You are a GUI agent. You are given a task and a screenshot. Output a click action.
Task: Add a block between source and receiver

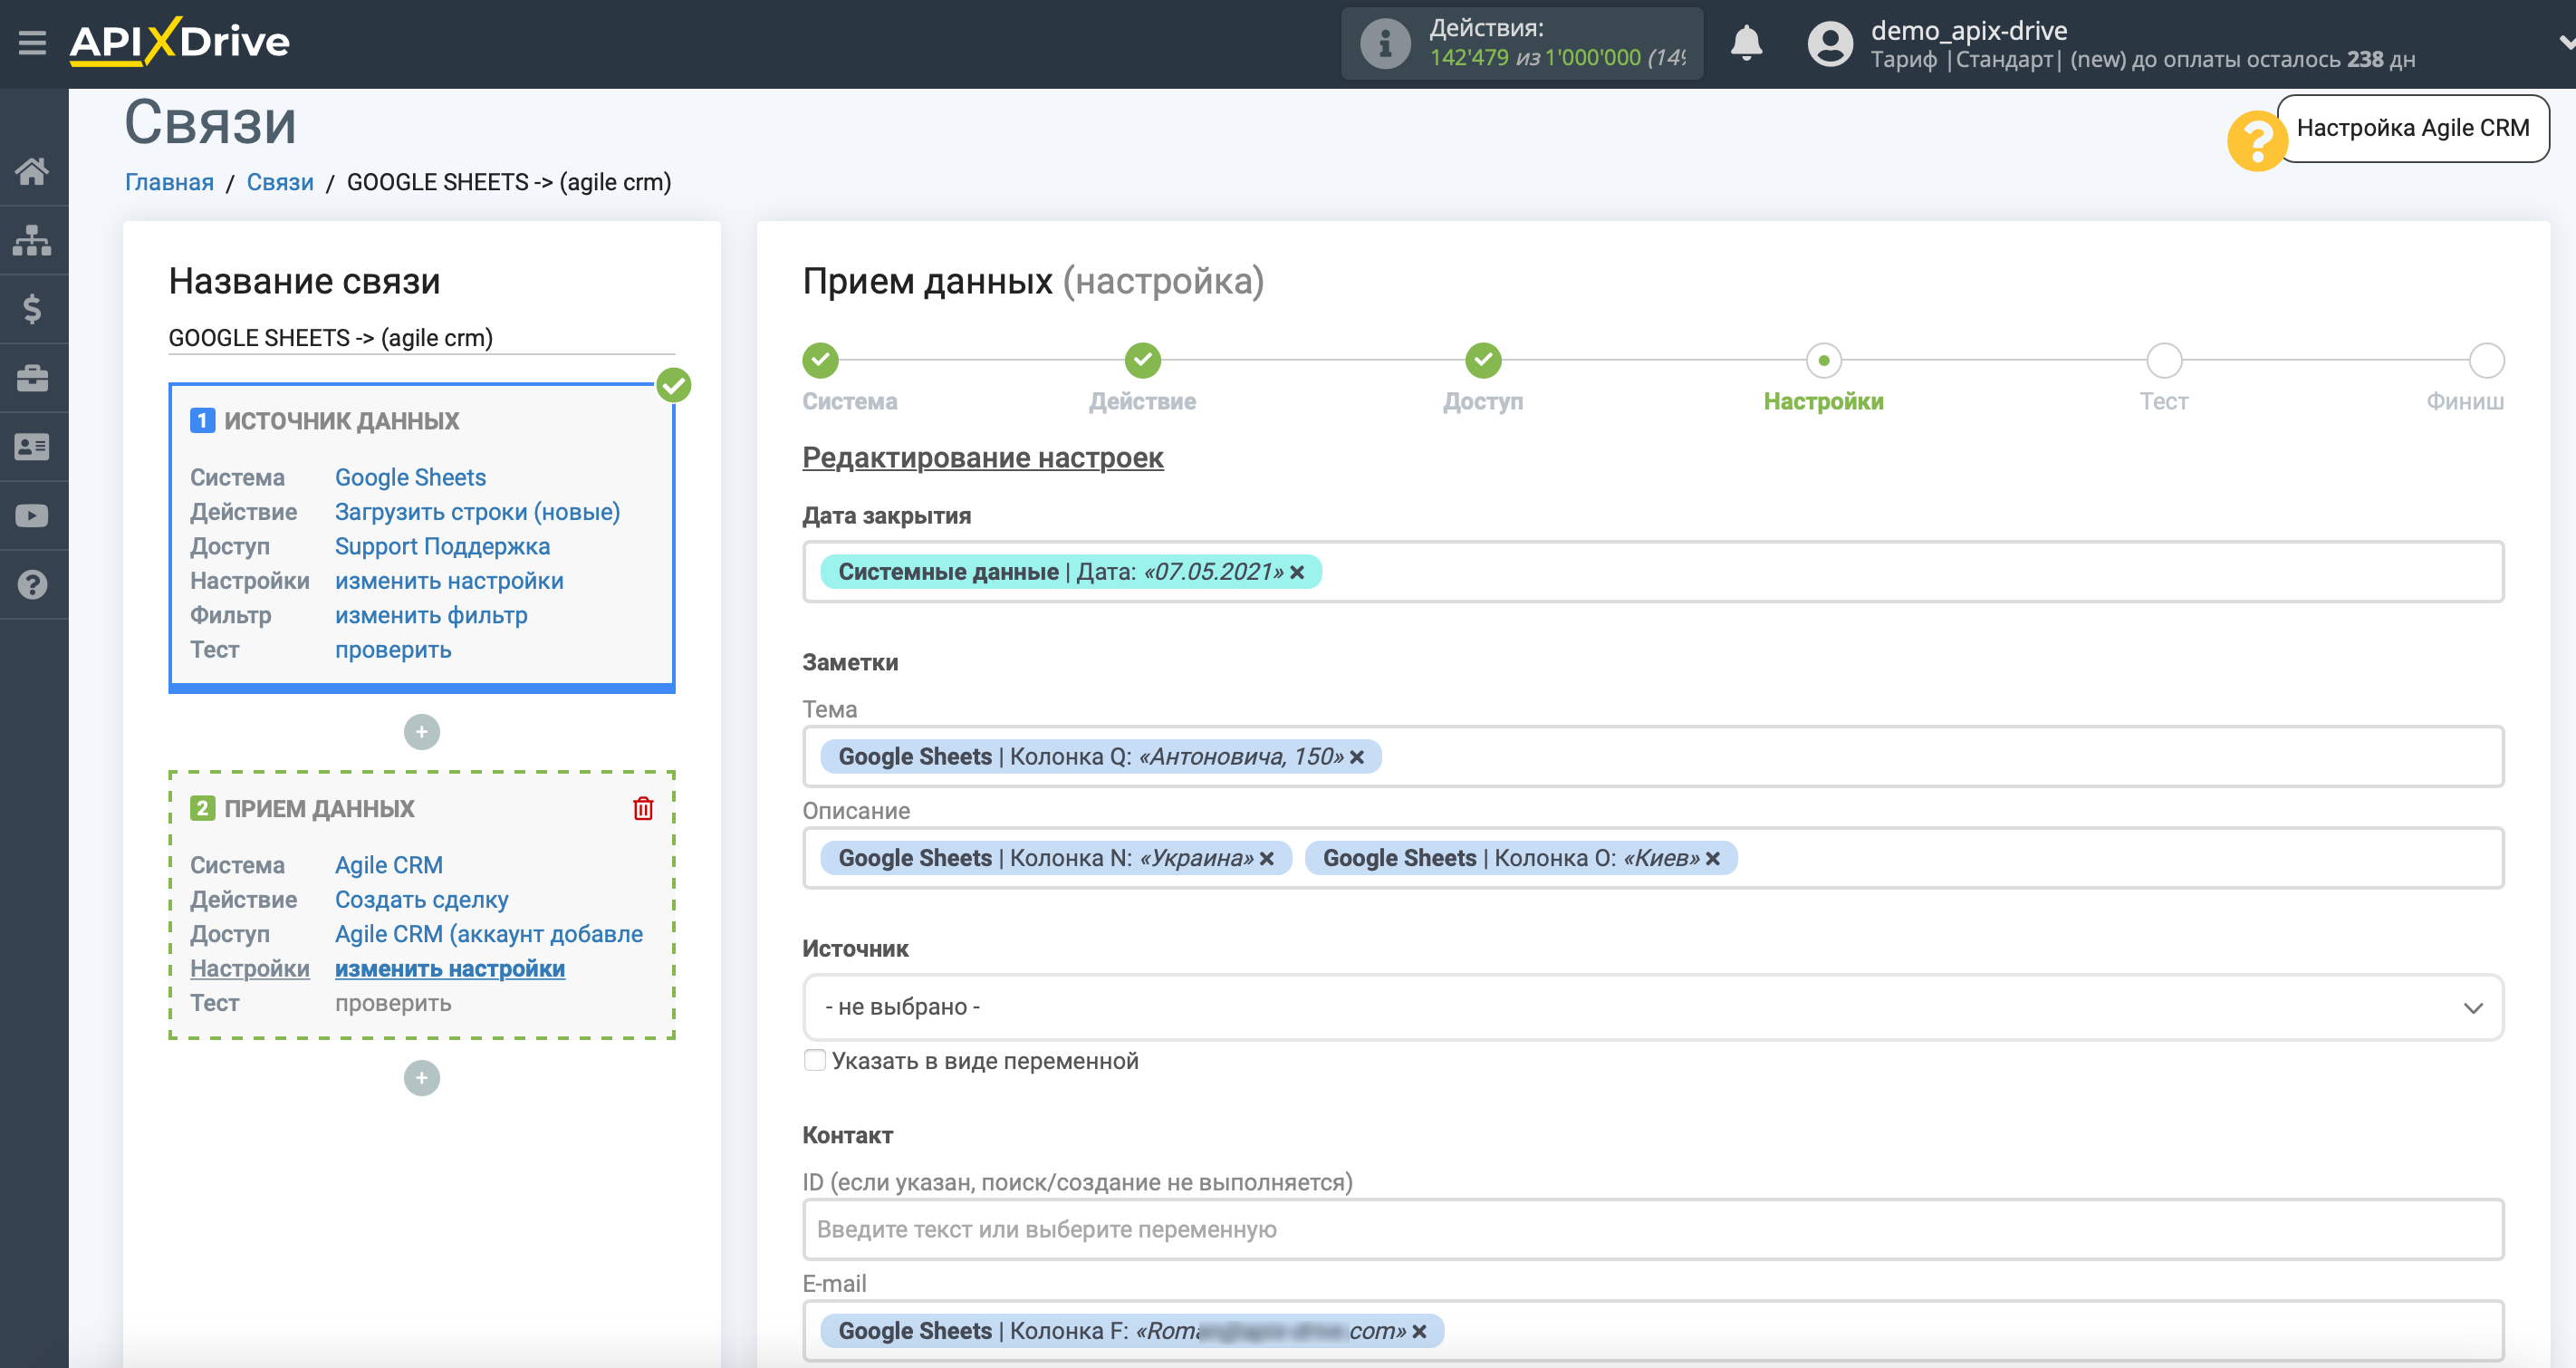tap(422, 732)
